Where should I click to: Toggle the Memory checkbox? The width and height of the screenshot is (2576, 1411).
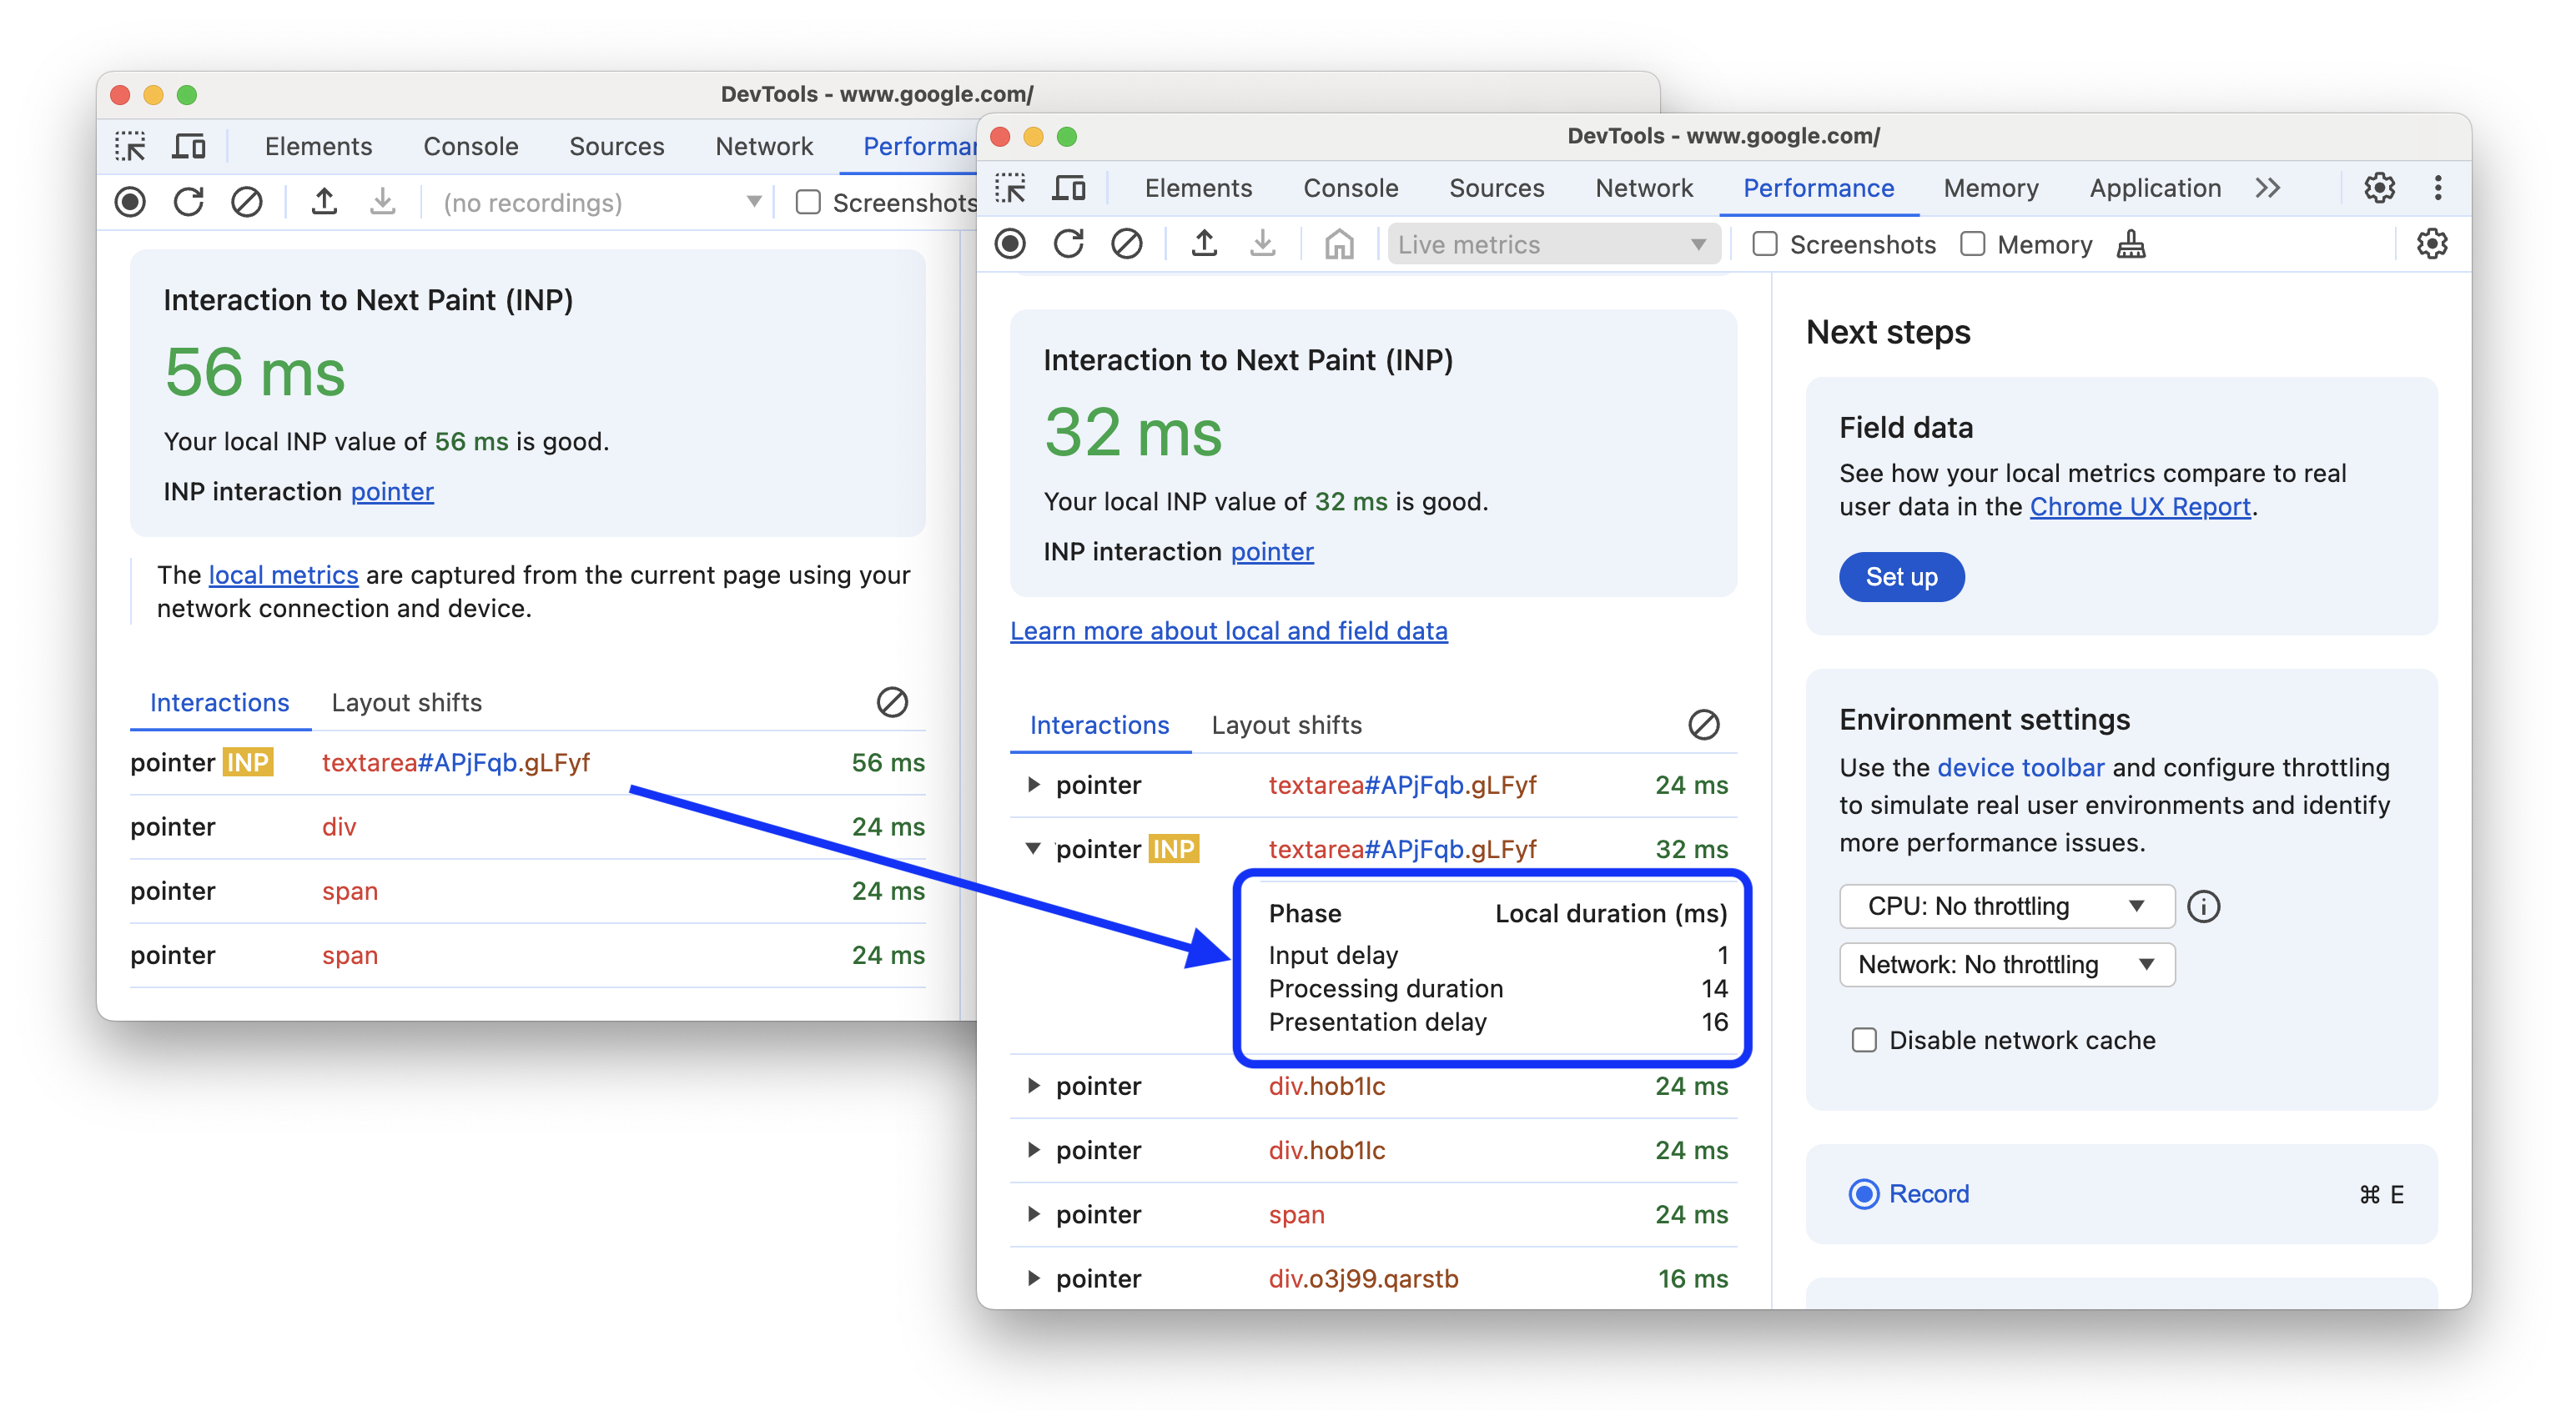pyautogui.click(x=1975, y=245)
